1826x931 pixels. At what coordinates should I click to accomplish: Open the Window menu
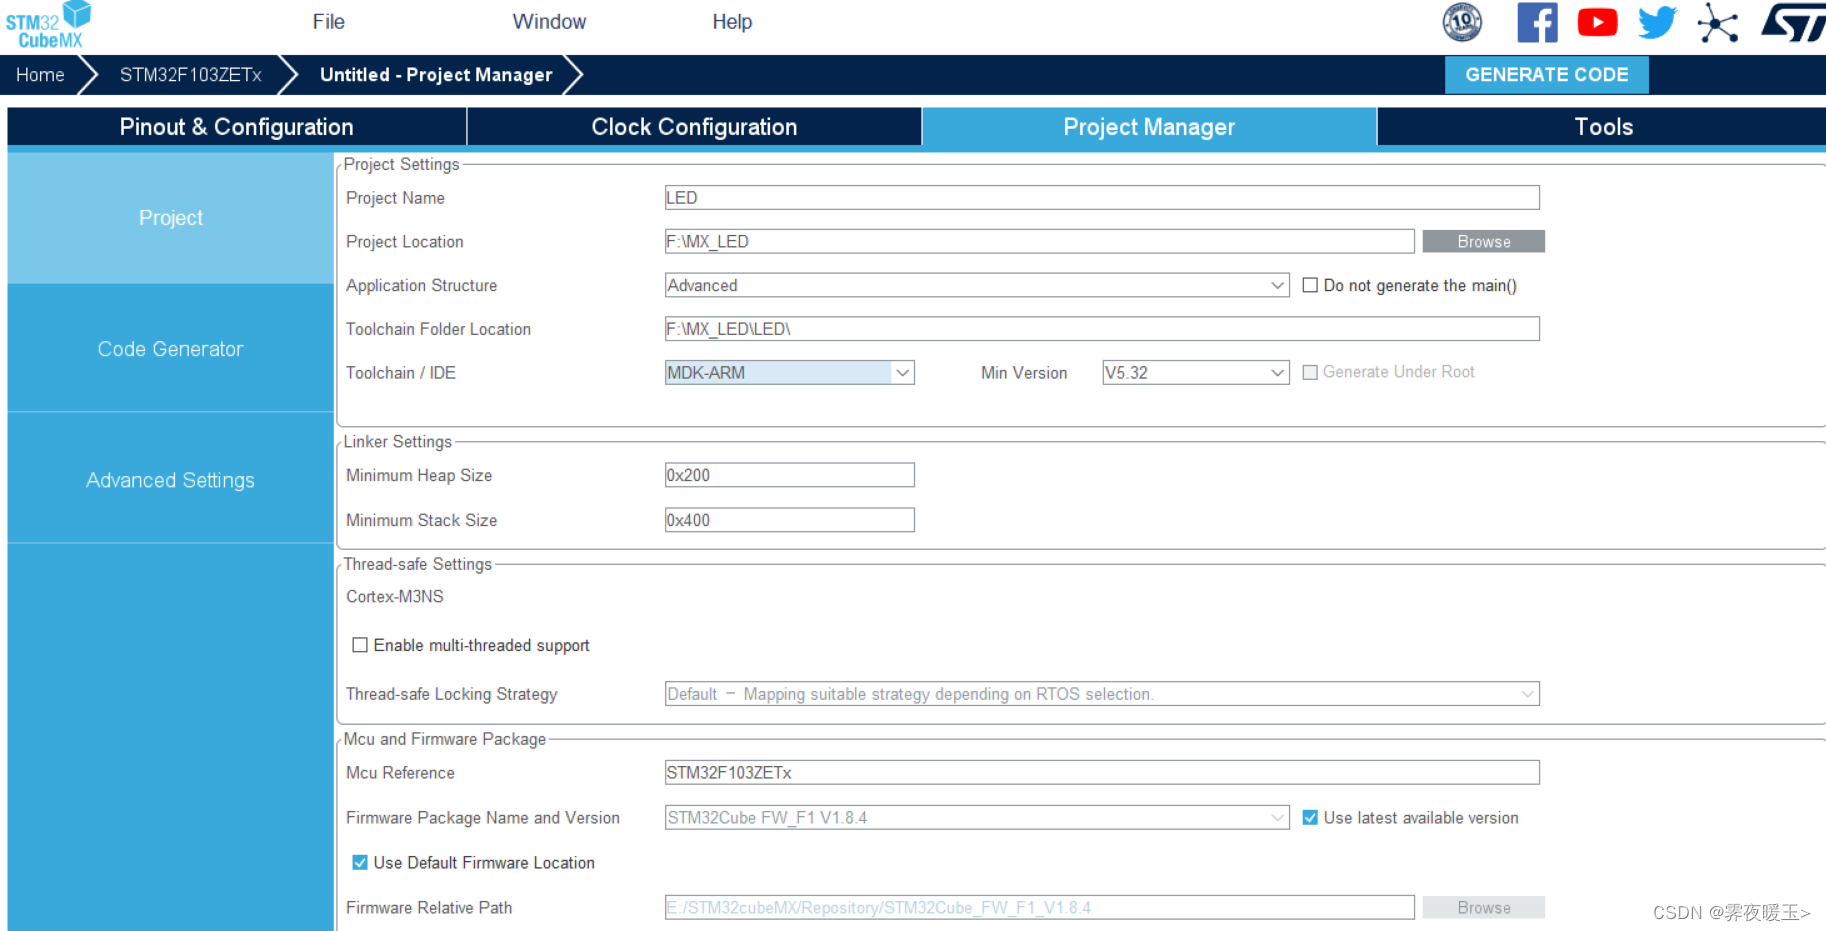[x=549, y=22]
